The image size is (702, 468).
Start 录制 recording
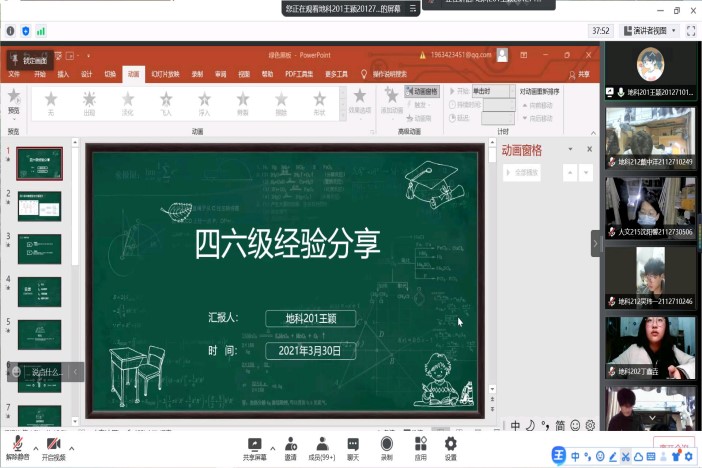click(386, 443)
